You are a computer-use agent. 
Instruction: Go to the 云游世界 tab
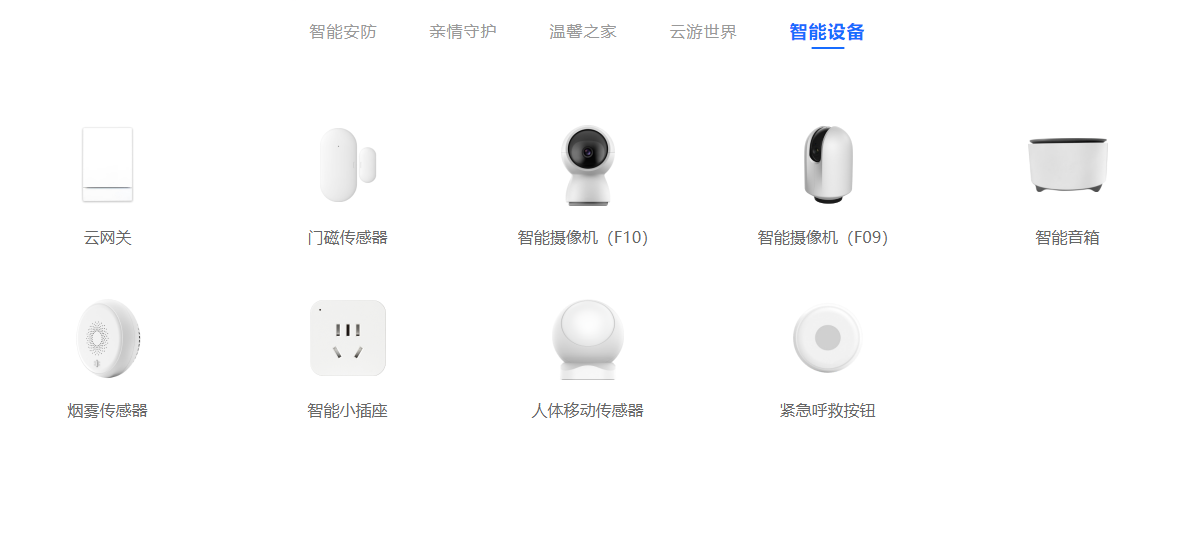[x=703, y=32]
